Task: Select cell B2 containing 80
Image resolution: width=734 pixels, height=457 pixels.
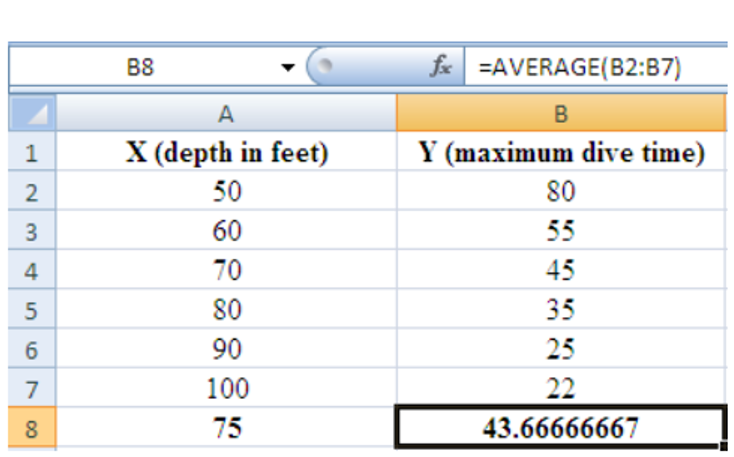Action: [561, 193]
